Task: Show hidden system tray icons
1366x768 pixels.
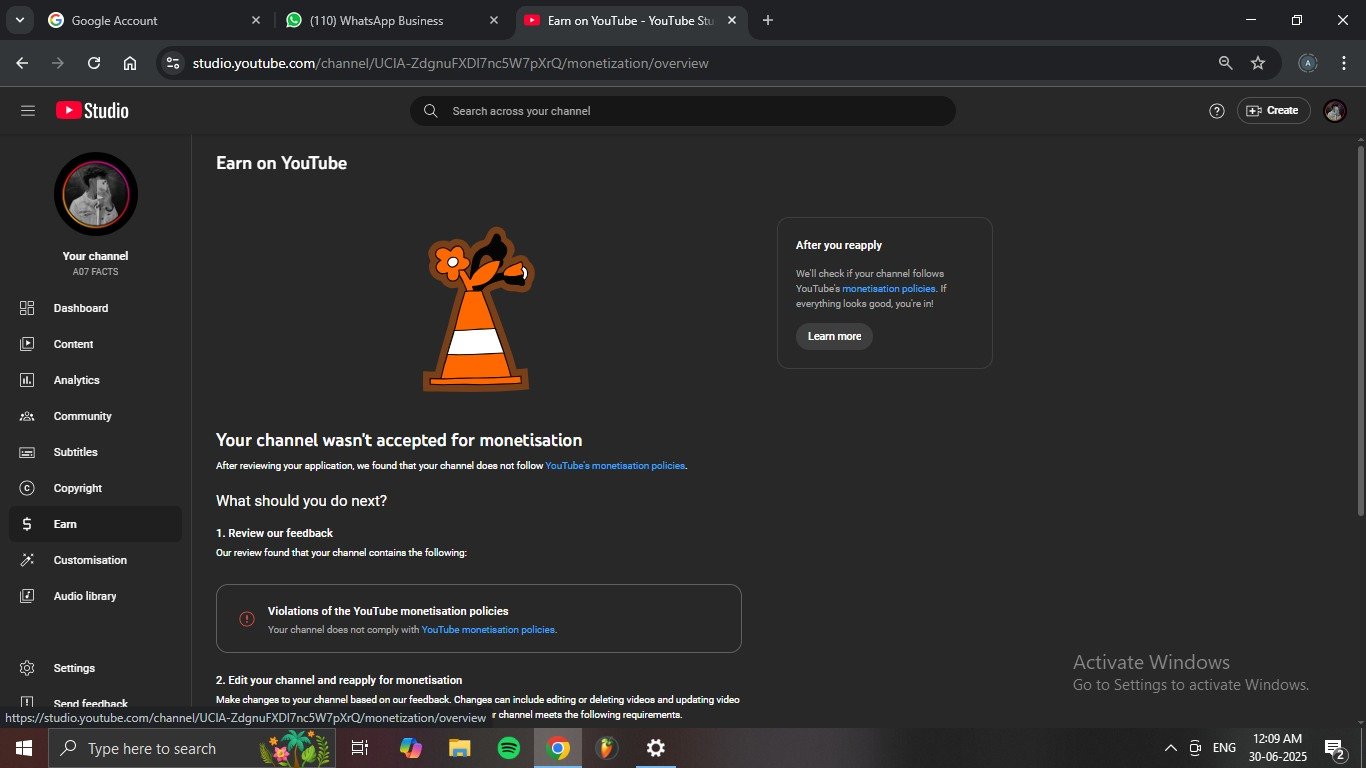Action: click(x=1170, y=748)
